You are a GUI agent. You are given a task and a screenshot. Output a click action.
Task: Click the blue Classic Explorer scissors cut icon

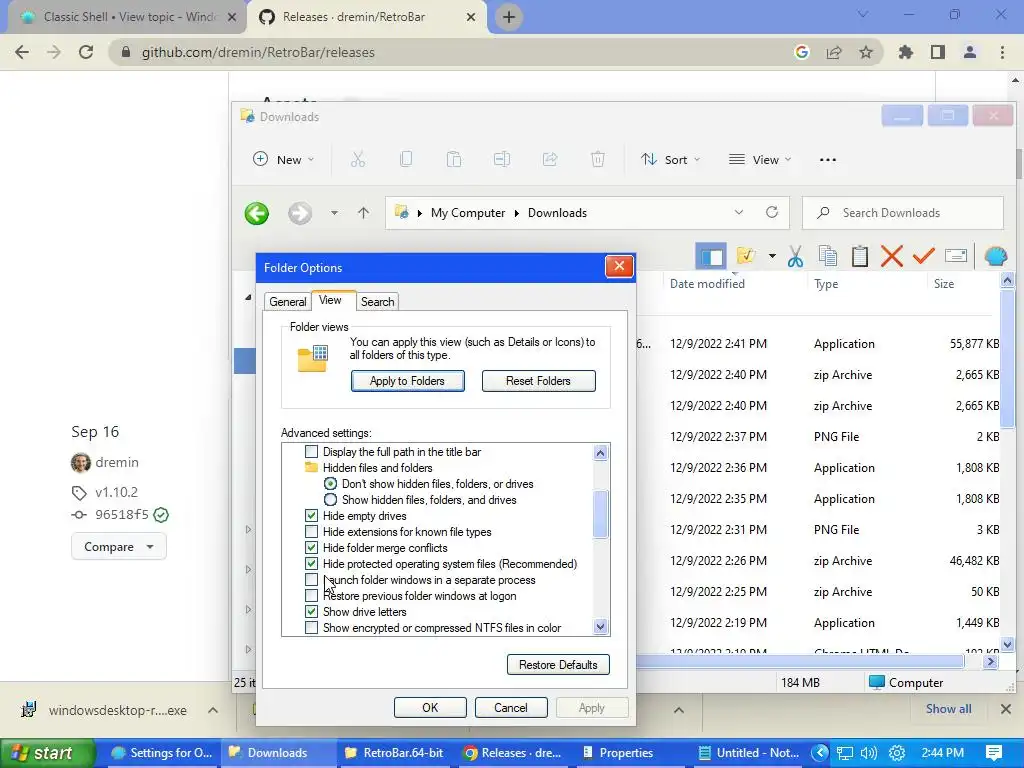coord(795,256)
